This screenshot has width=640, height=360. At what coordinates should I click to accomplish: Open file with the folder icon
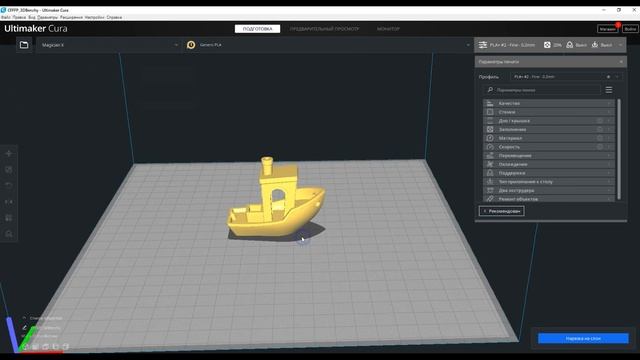click(x=24, y=45)
